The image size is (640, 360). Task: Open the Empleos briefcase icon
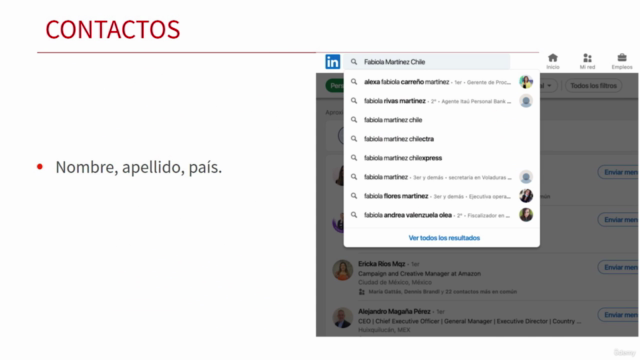(x=622, y=61)
